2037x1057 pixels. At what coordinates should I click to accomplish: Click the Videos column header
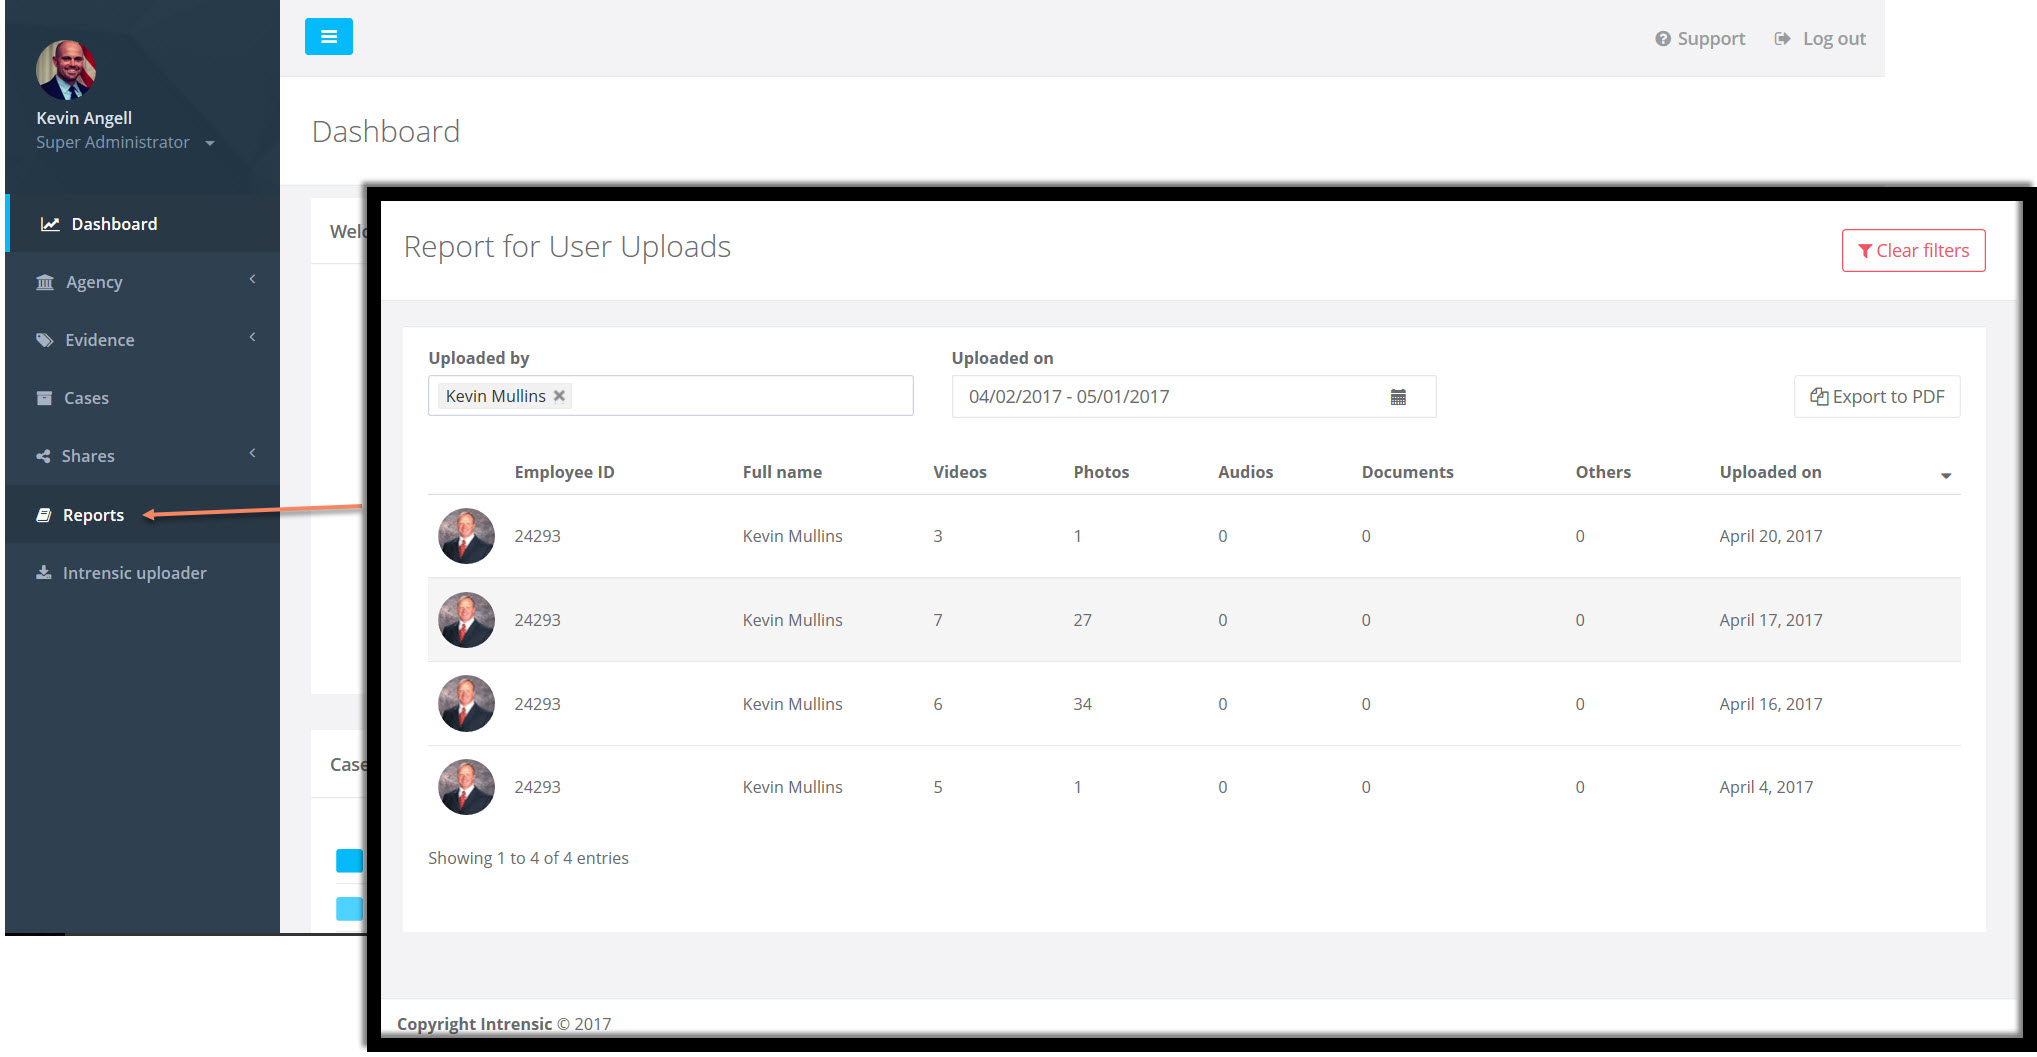point(959,472)
